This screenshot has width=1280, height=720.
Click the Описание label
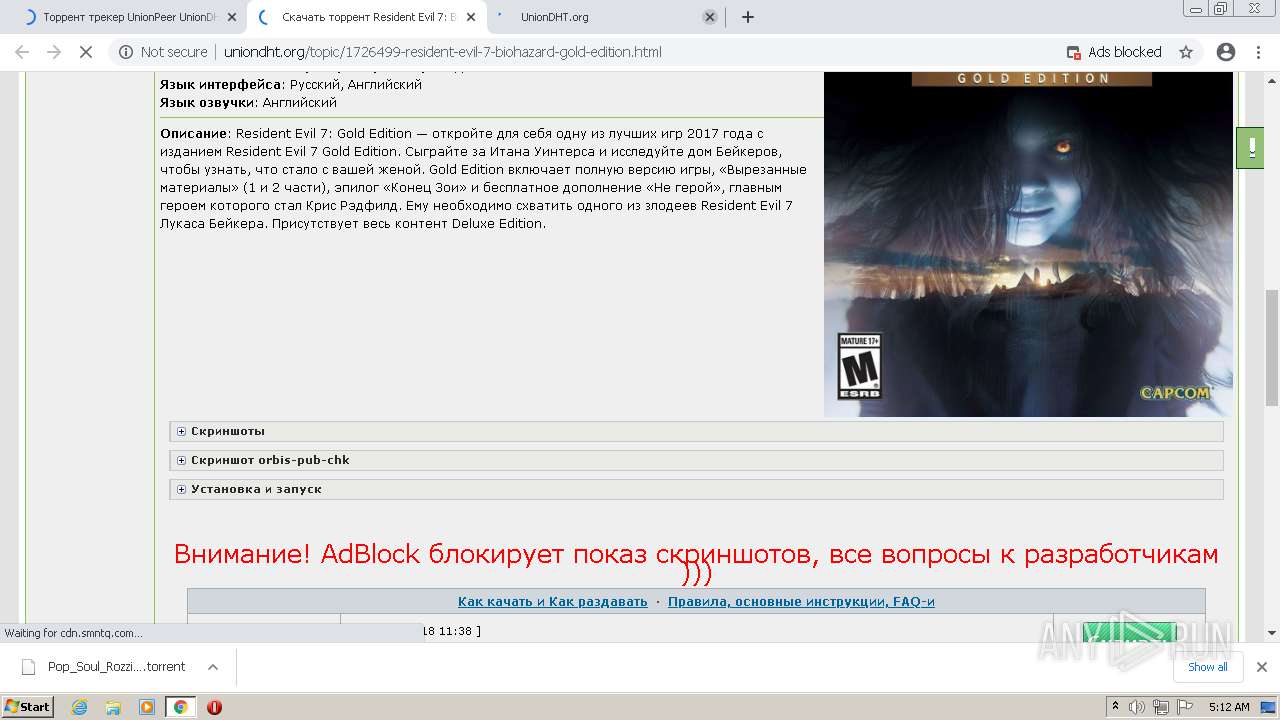coord(195,133)
